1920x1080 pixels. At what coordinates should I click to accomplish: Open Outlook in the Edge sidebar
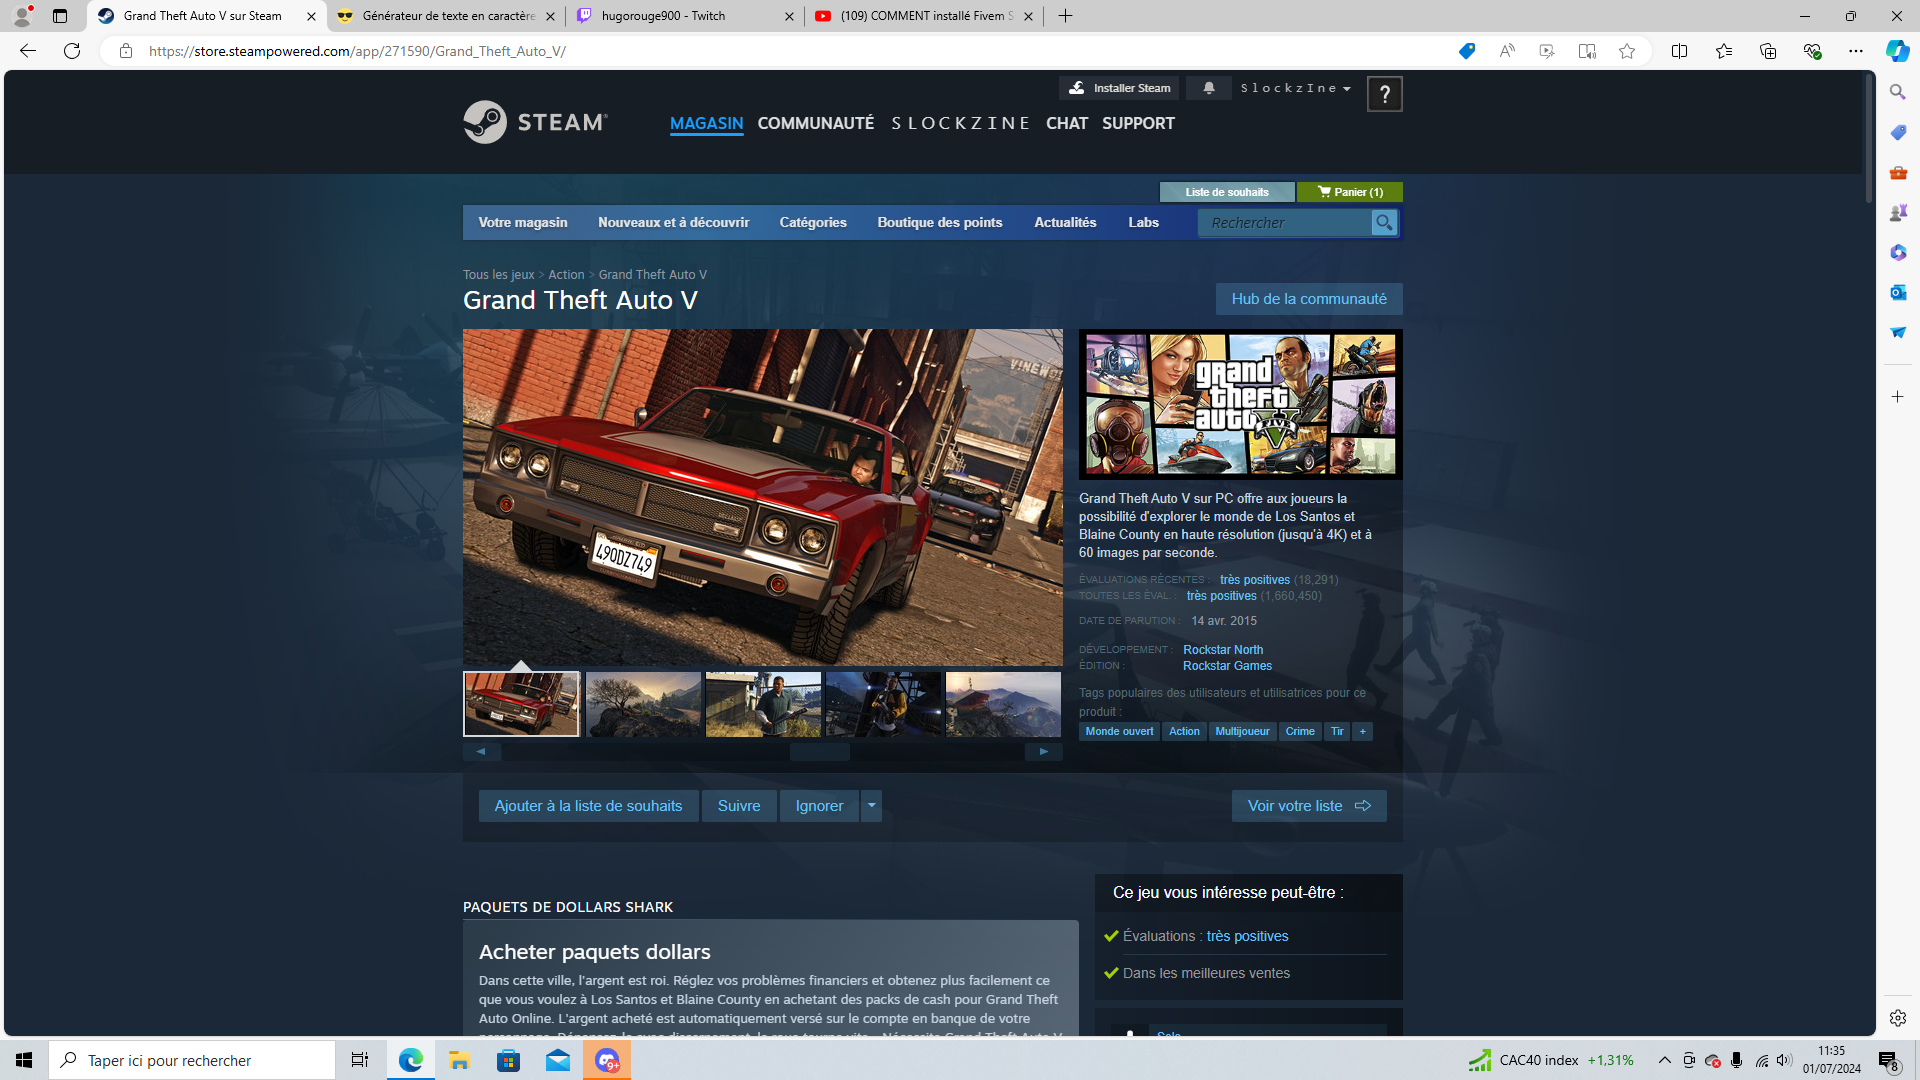click(x=1898, y=292)
